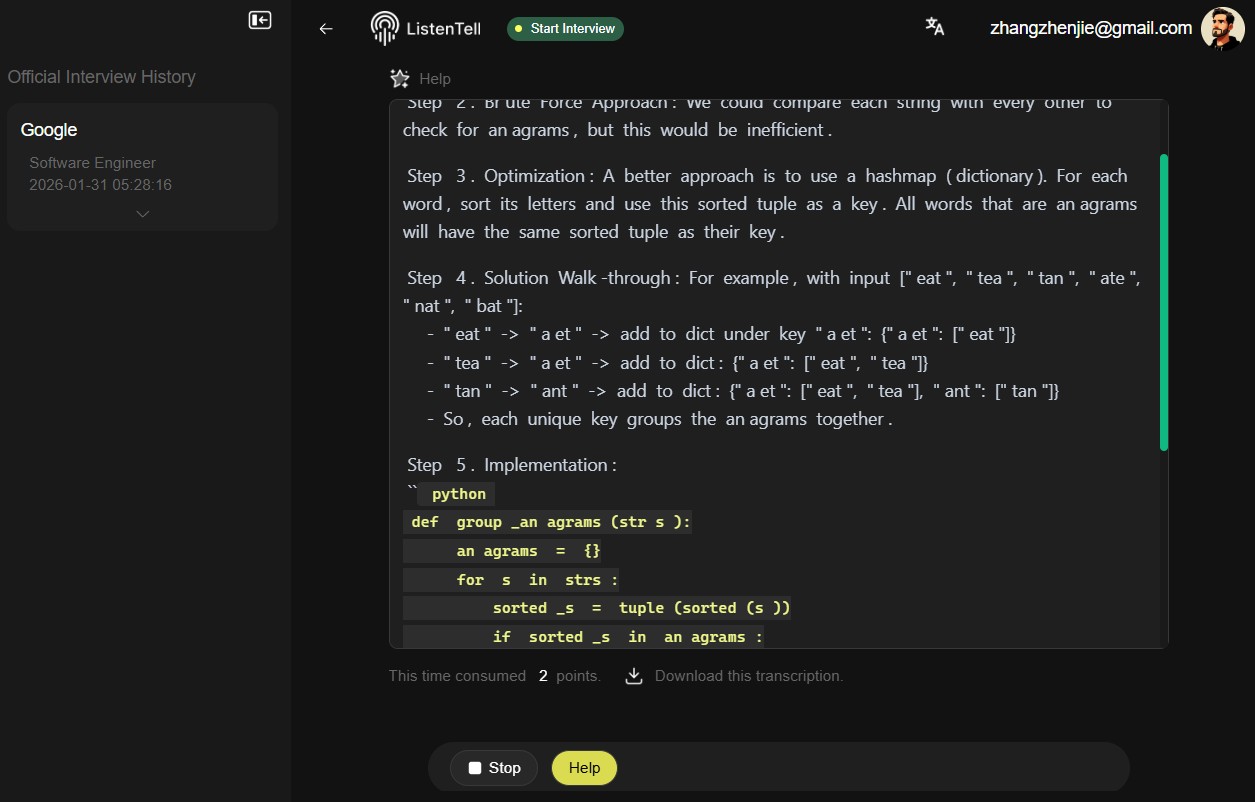Screen dimensions: 1255x802
Task: Click the 'Step 3. Optimization' paragraph
Action: point(770,204)
